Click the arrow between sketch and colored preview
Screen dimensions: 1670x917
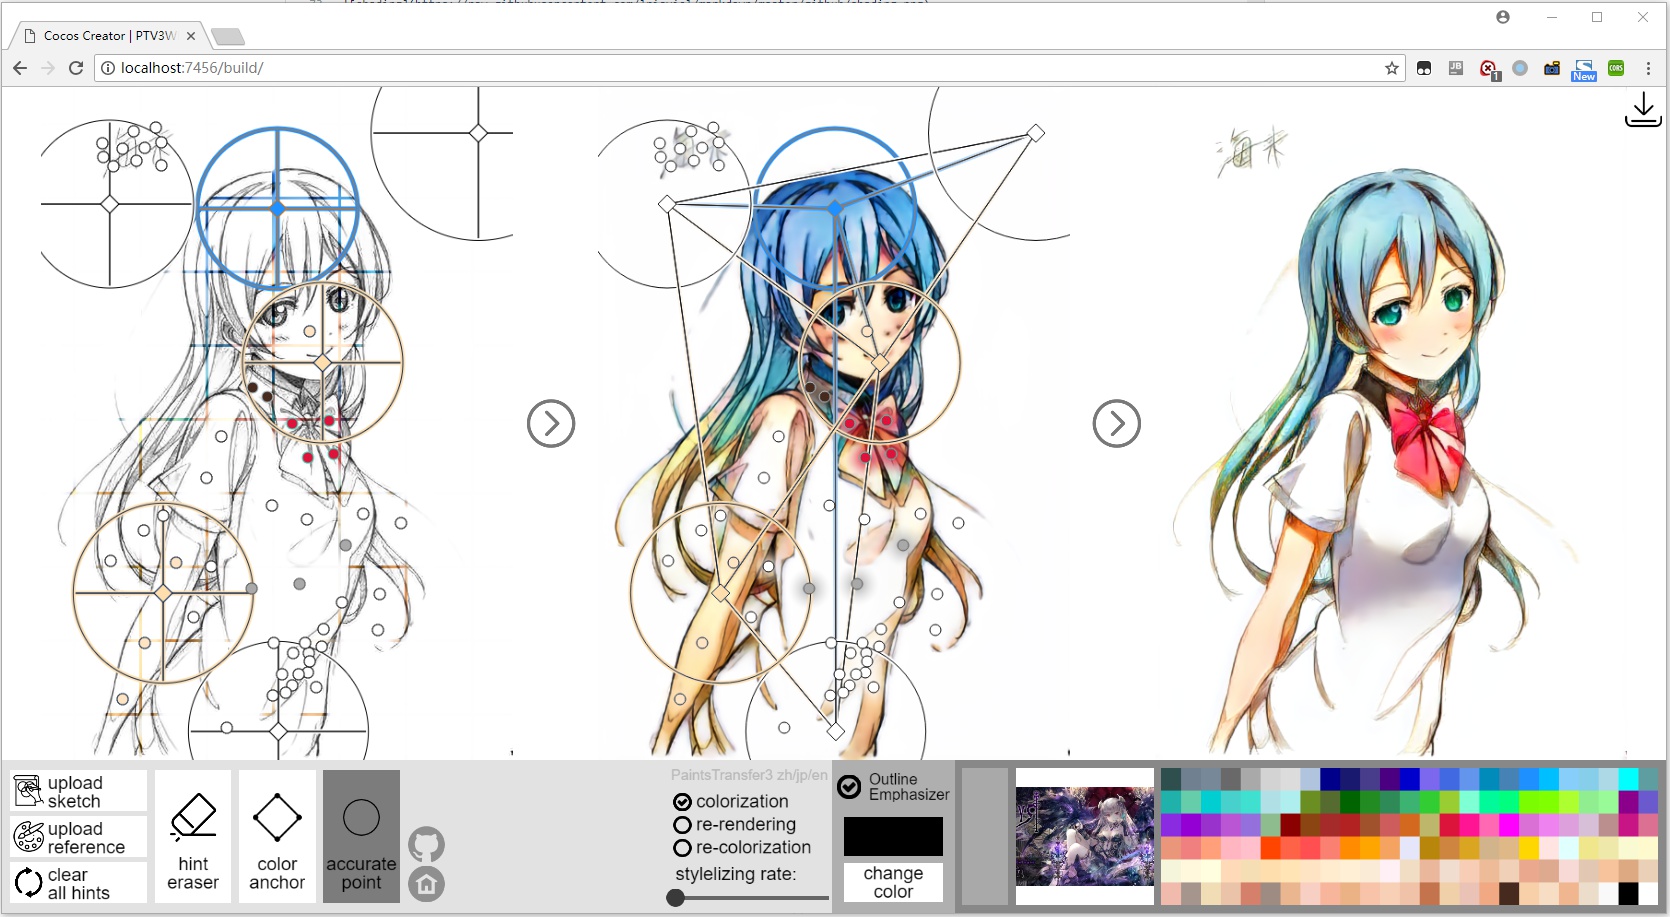(550, 423)
